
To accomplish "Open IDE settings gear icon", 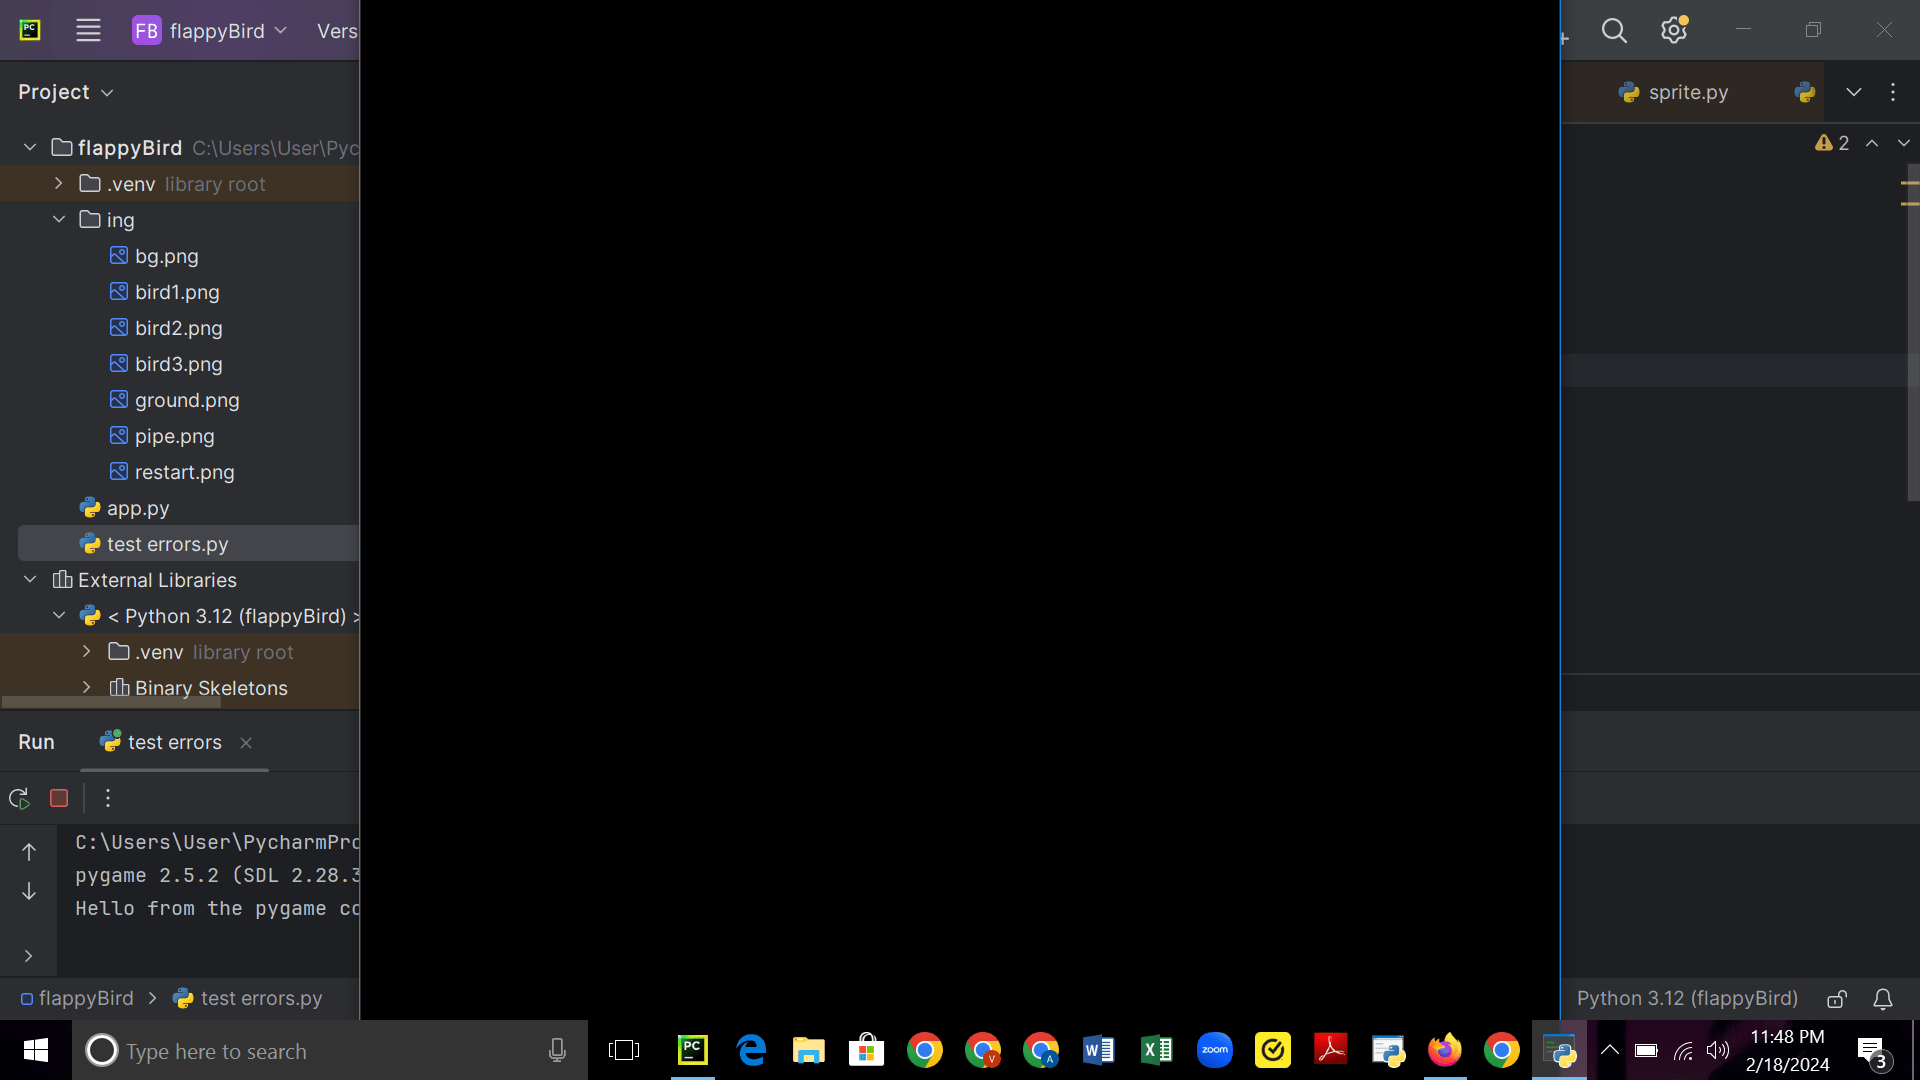I will click(x=1674, y=30).
